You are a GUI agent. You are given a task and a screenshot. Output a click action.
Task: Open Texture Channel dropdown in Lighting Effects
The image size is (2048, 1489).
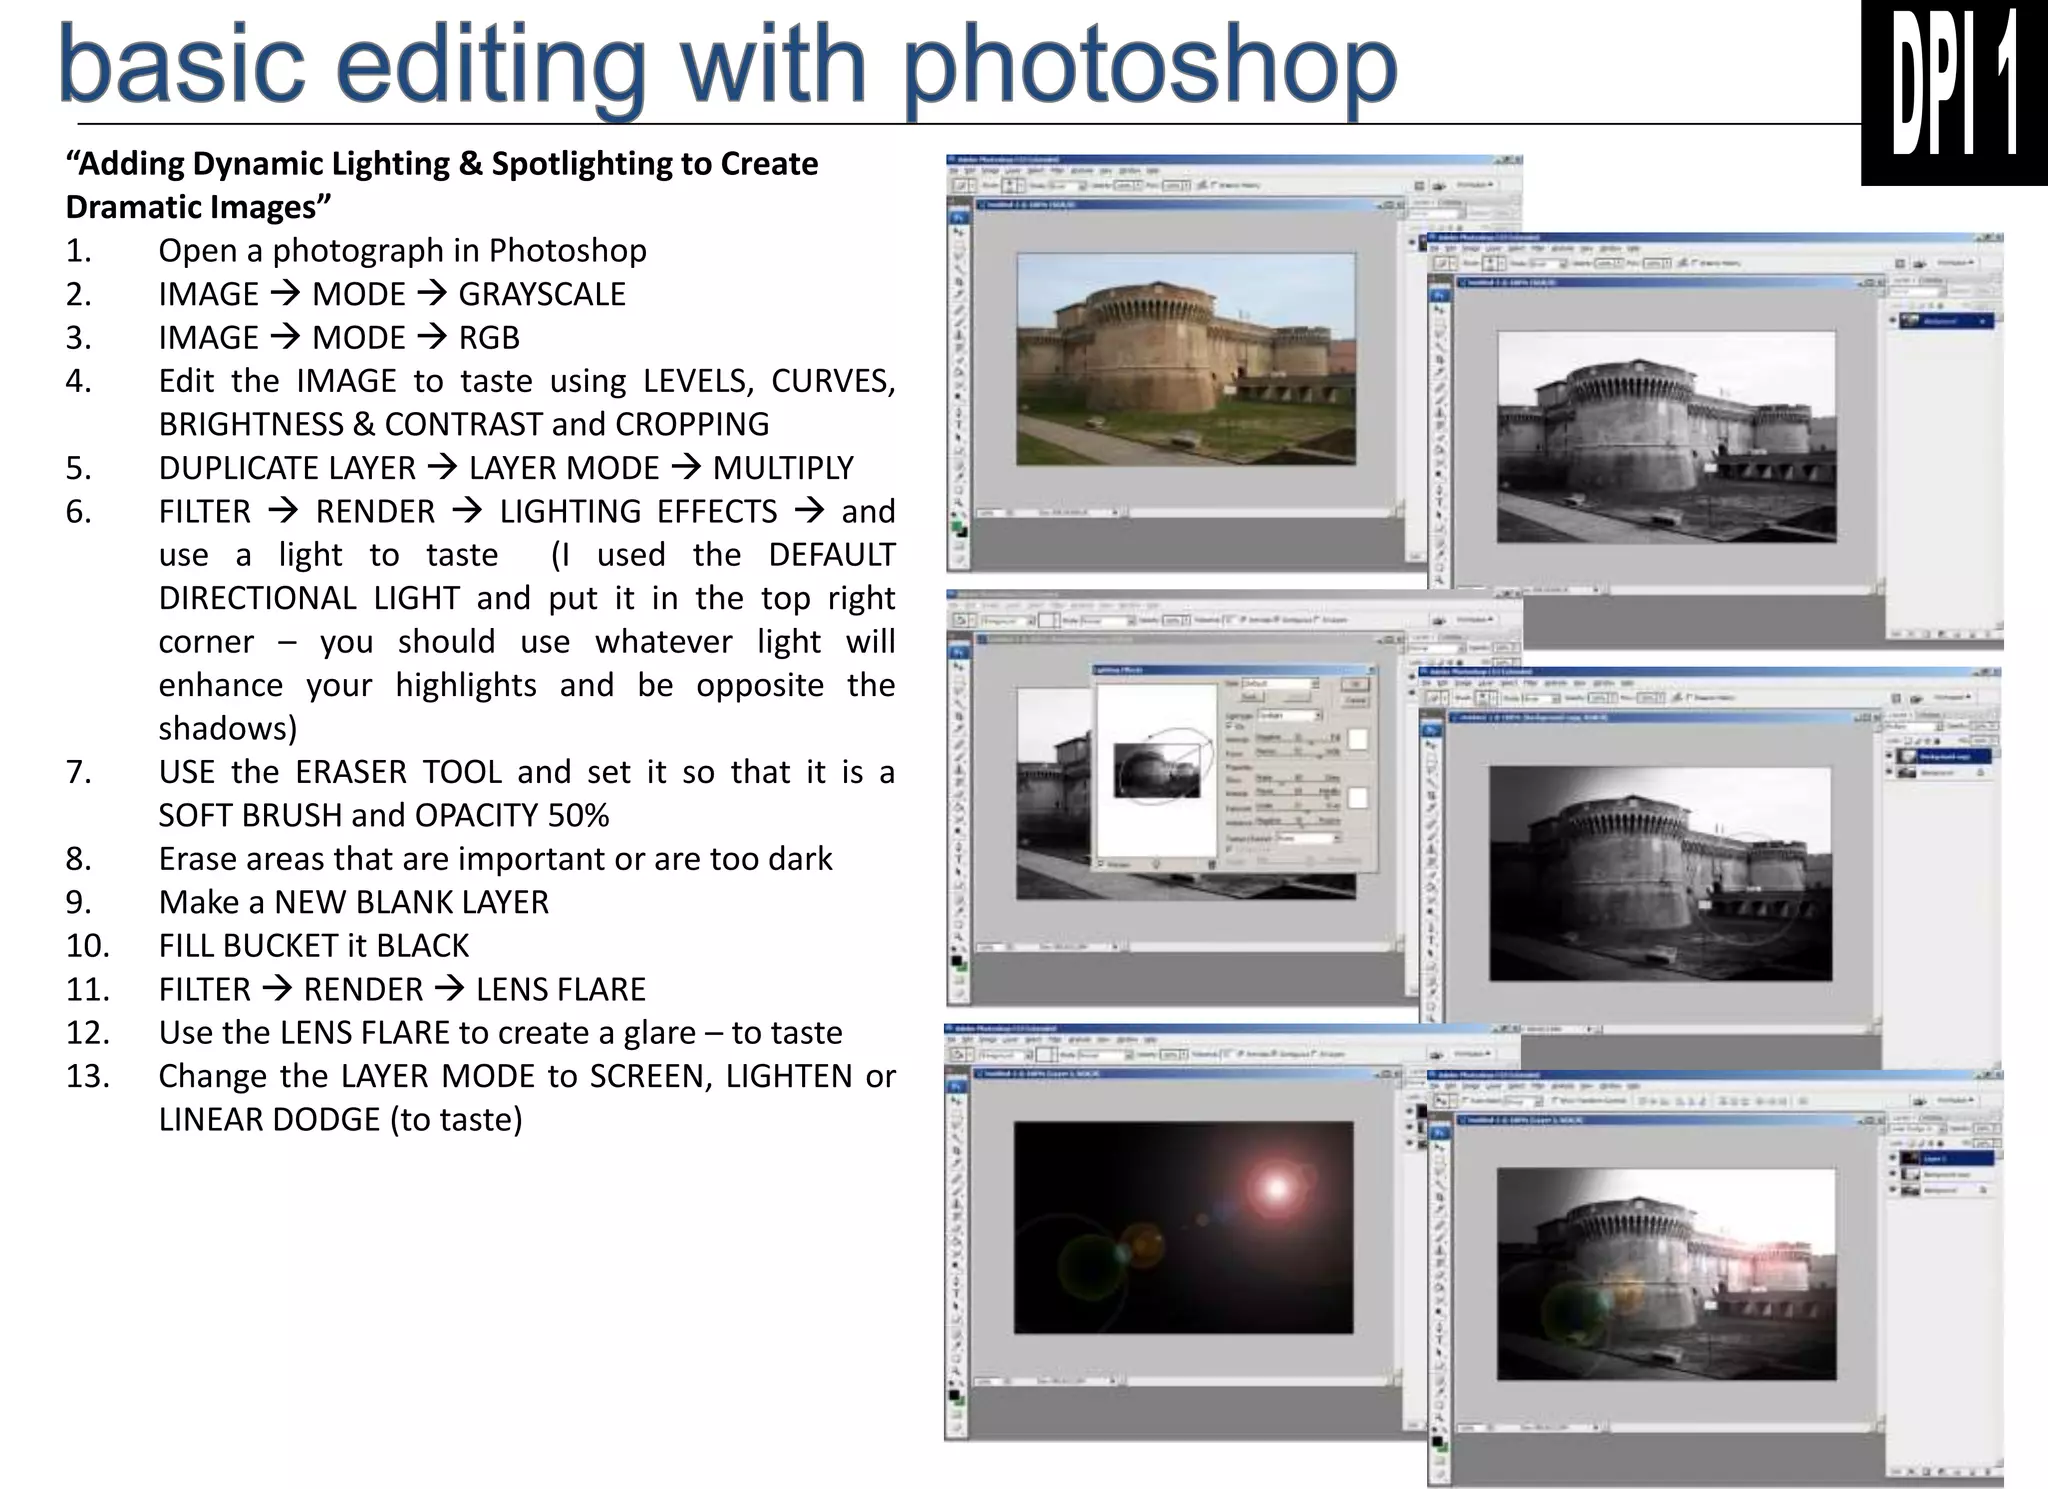(1308, 838)
